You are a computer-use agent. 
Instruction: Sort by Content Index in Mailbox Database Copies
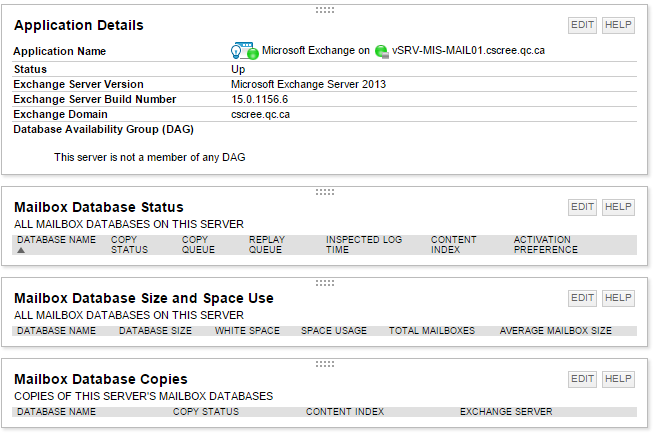(x=345, y=412)
